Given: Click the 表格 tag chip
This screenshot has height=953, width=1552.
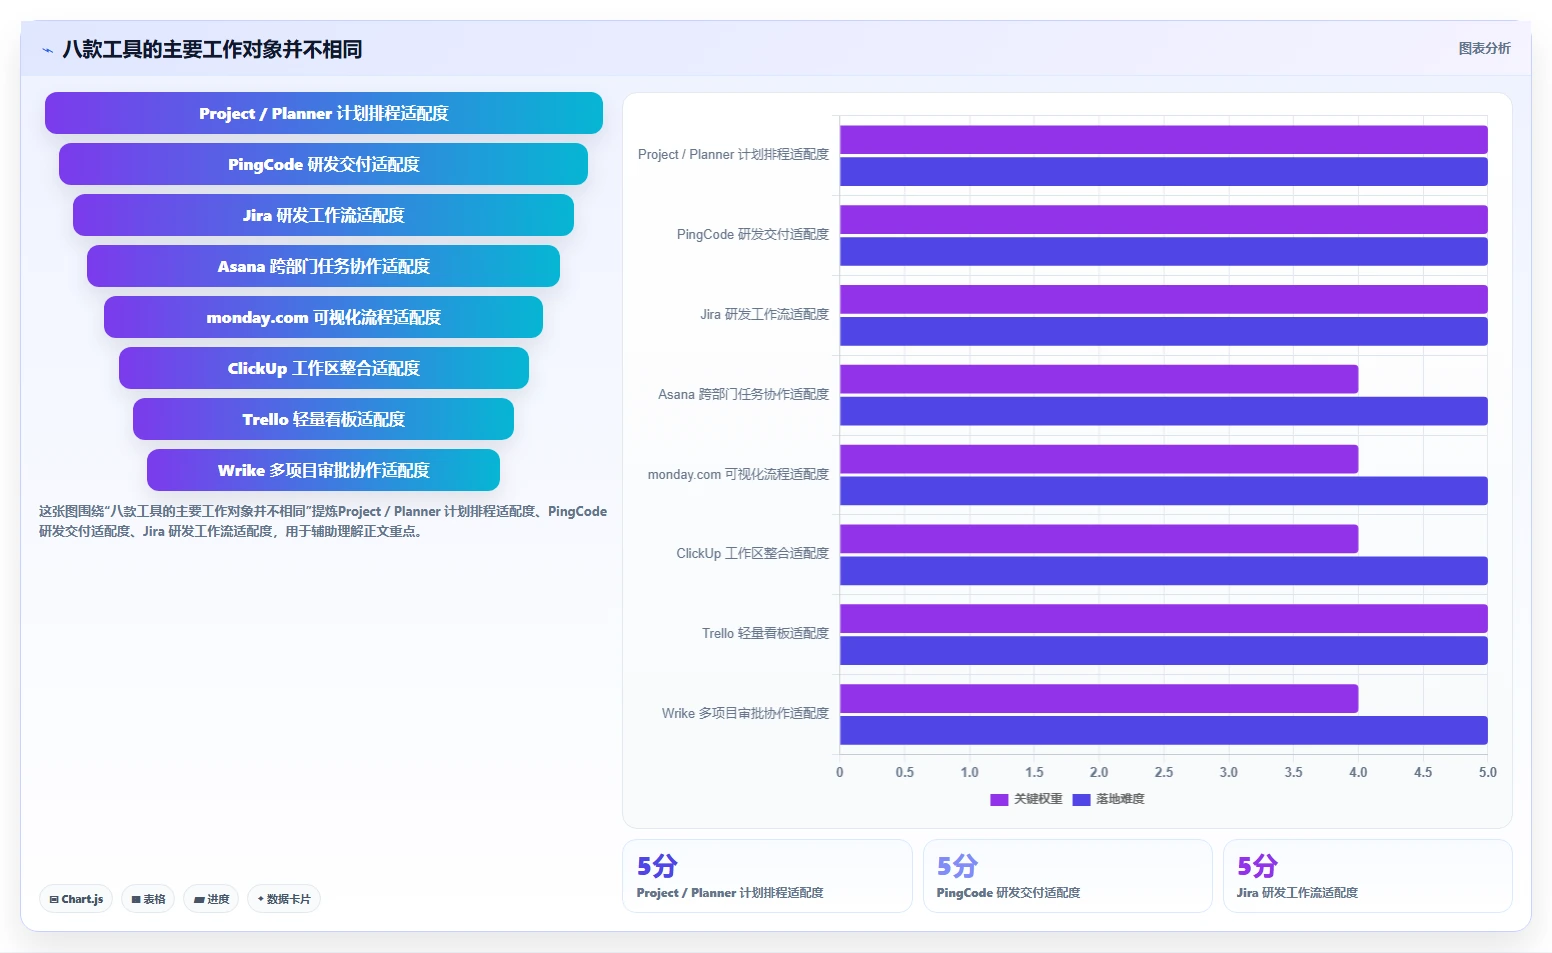Looking at the screenshot, I should pyautogui.click(x=148, y=899).
